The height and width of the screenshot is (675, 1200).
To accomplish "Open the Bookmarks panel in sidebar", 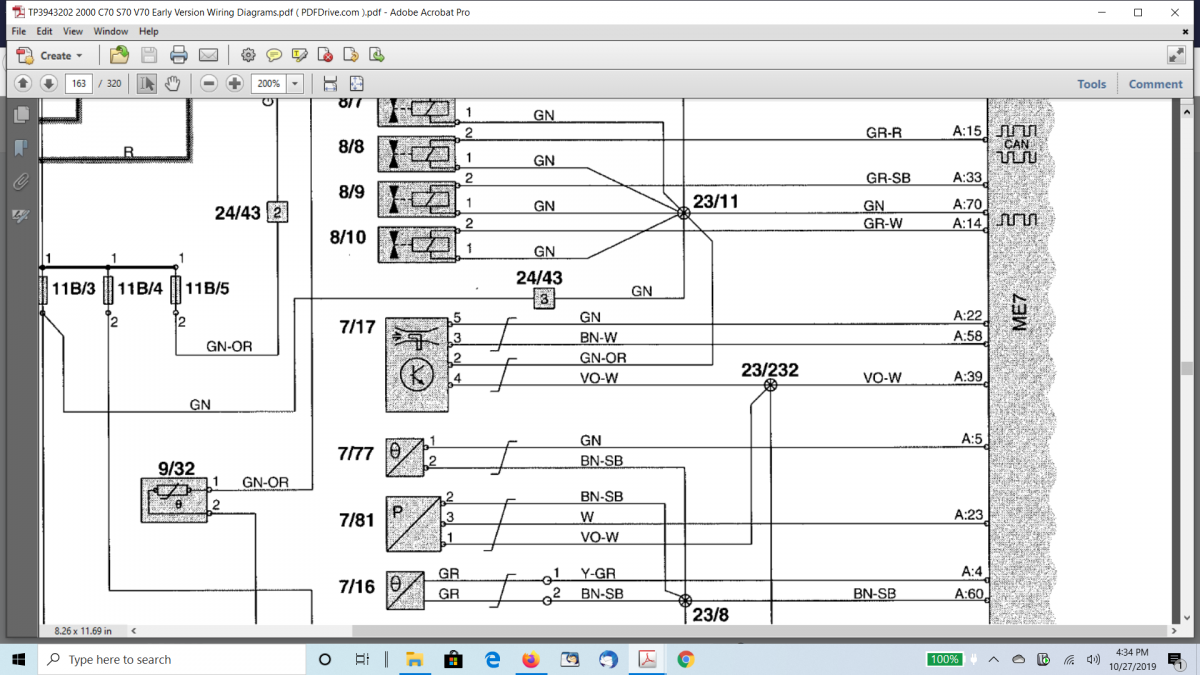I will point(20,149).
